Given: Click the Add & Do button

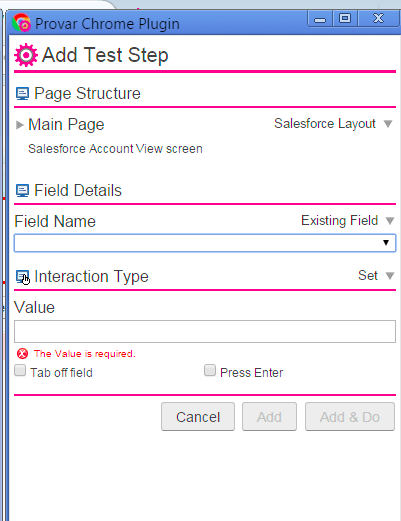Looking at the screenshot, I should (x=350, y=417).
